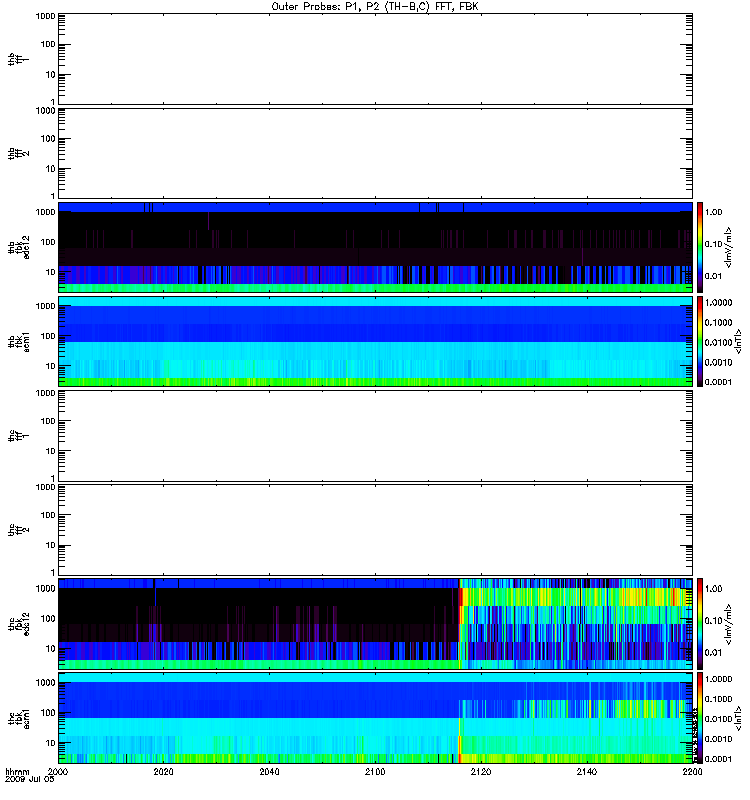Click the "thb fbk scm1" axis label
The image size is (750, 800).
click(x=18, y=342)
